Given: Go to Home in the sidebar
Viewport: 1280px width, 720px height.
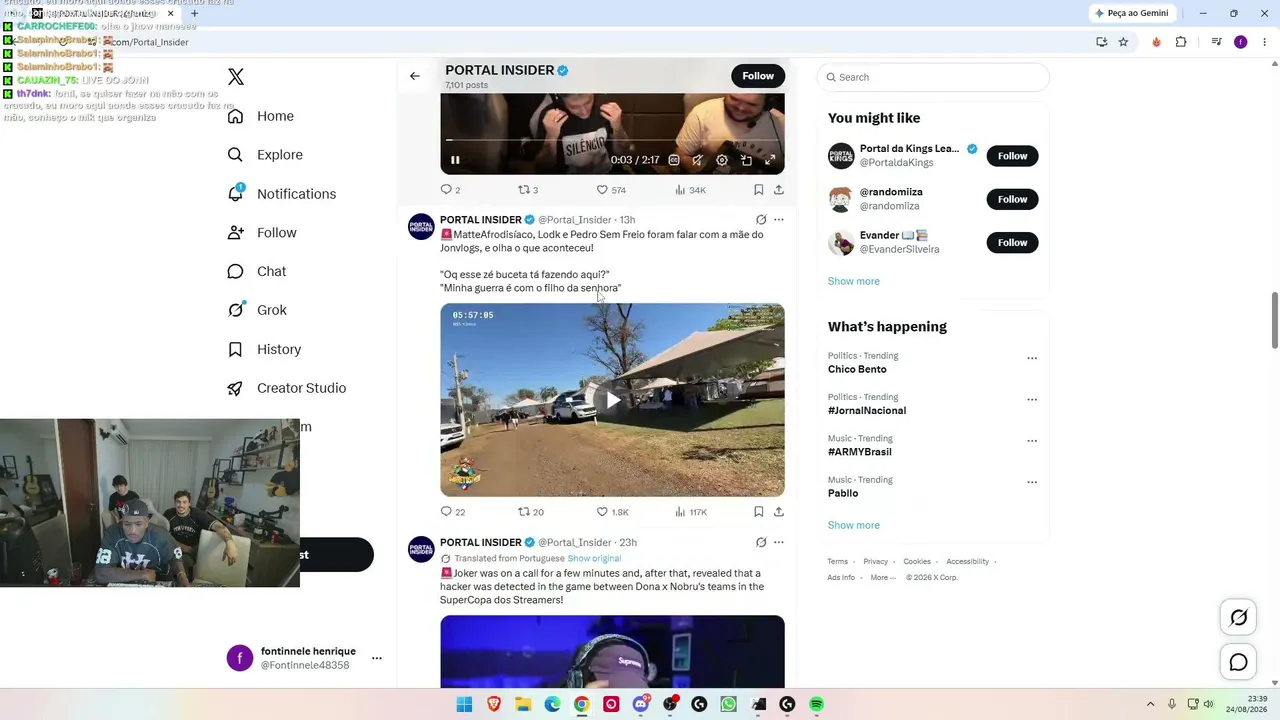Looking at the screenshot, I should (260, 116).
